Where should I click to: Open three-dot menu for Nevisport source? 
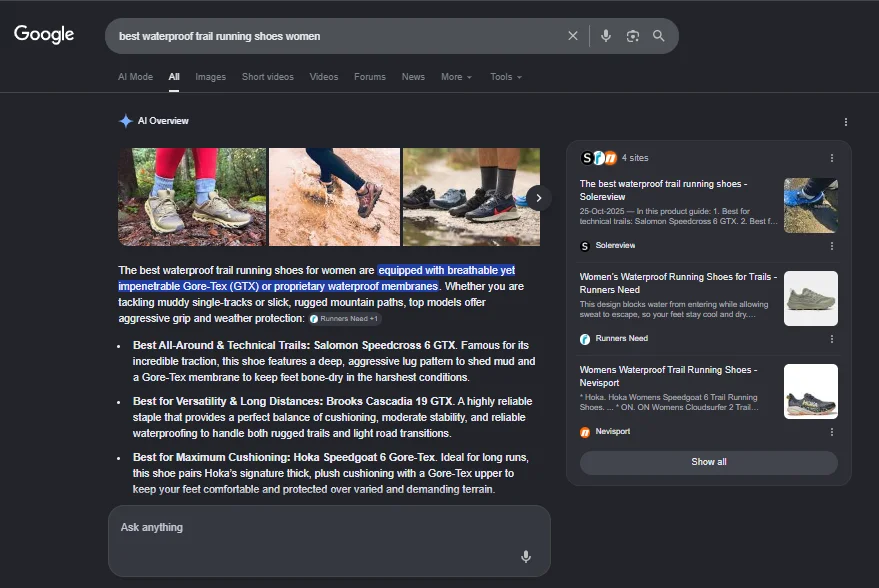(831, 432)
